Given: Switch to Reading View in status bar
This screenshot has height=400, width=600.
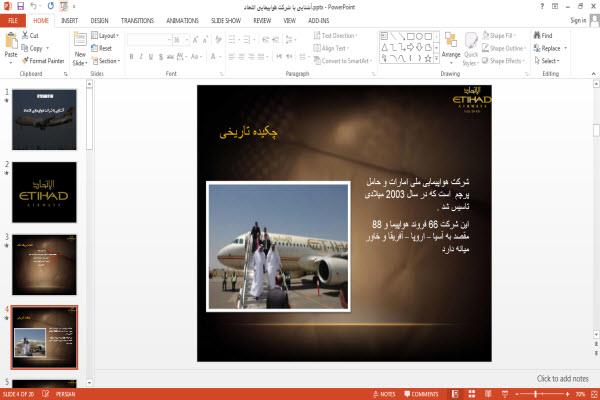Looking at the screenshot, I should 488,394.
